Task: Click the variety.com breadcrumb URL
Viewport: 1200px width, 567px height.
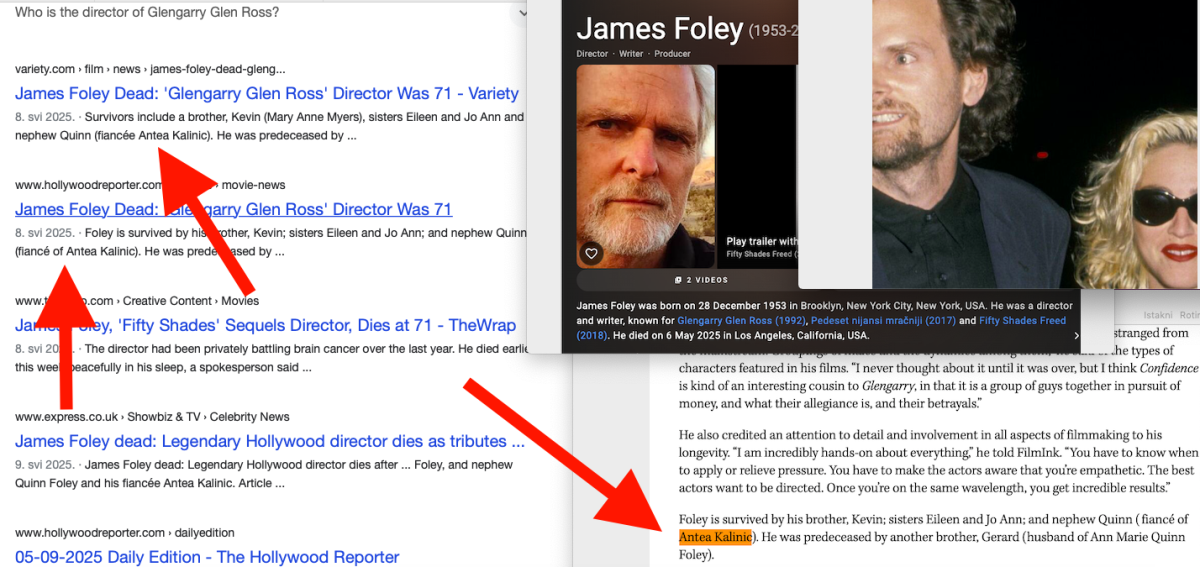Action: (45, 69)
